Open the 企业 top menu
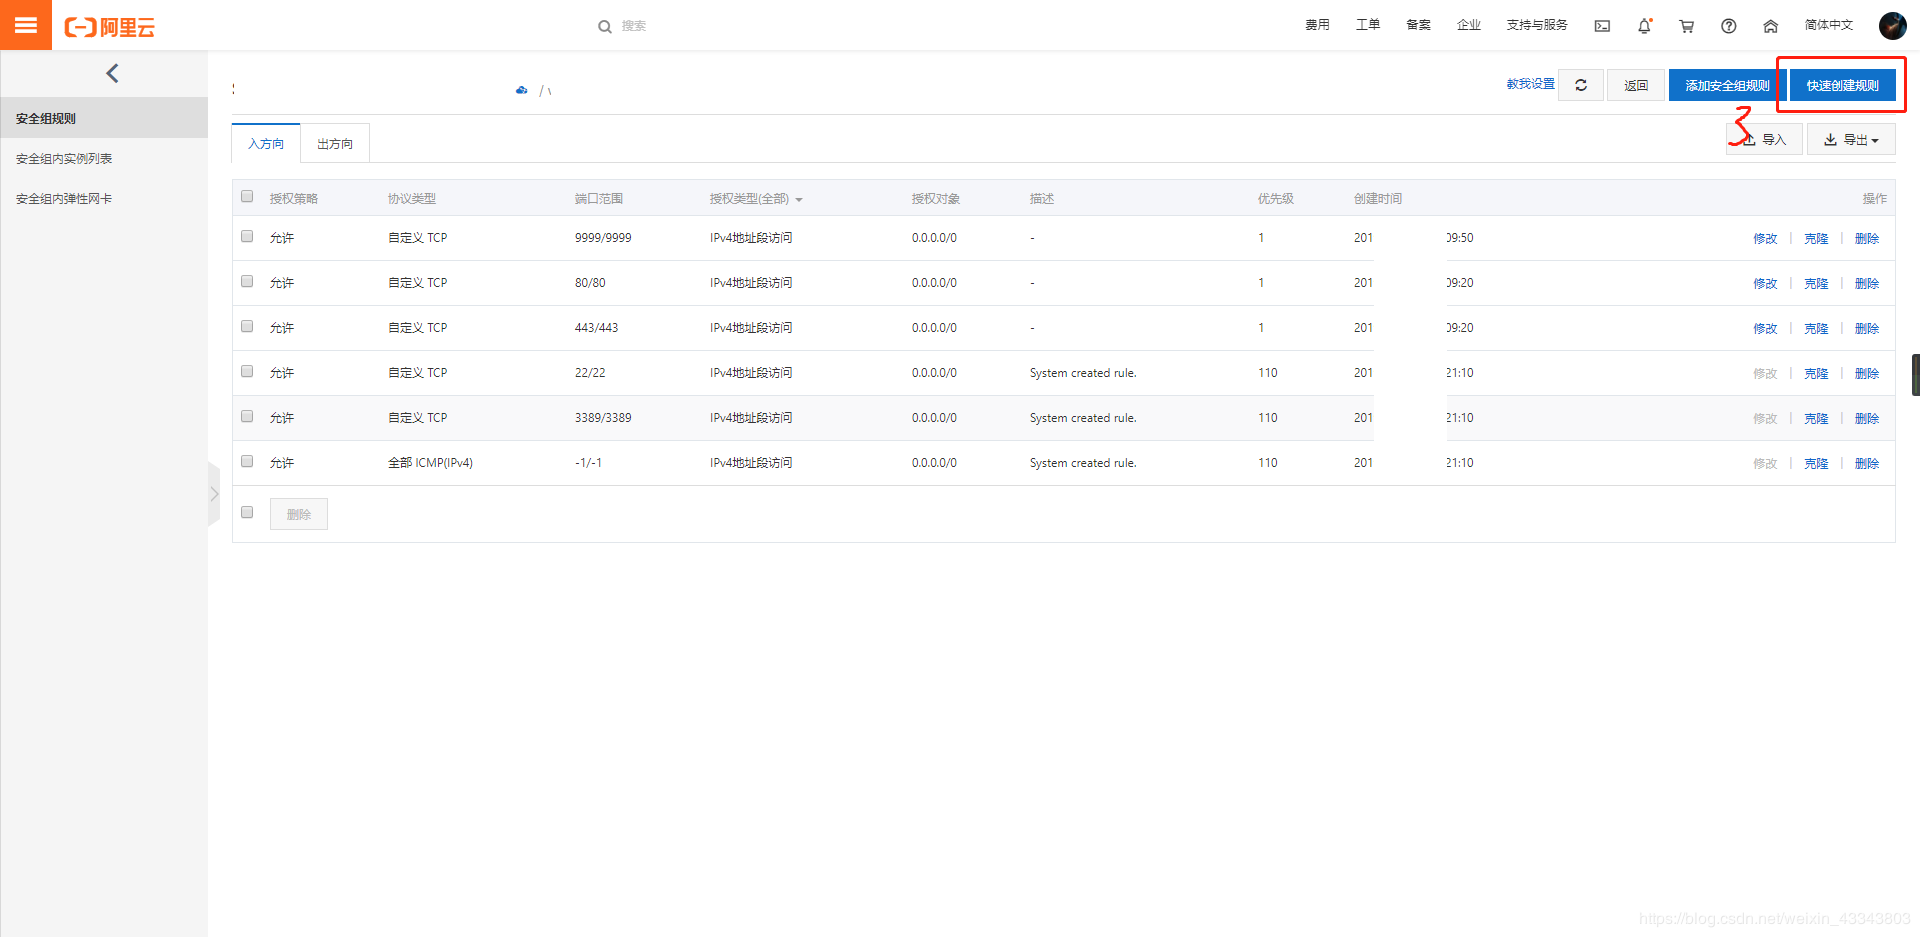 (1469, 25)
